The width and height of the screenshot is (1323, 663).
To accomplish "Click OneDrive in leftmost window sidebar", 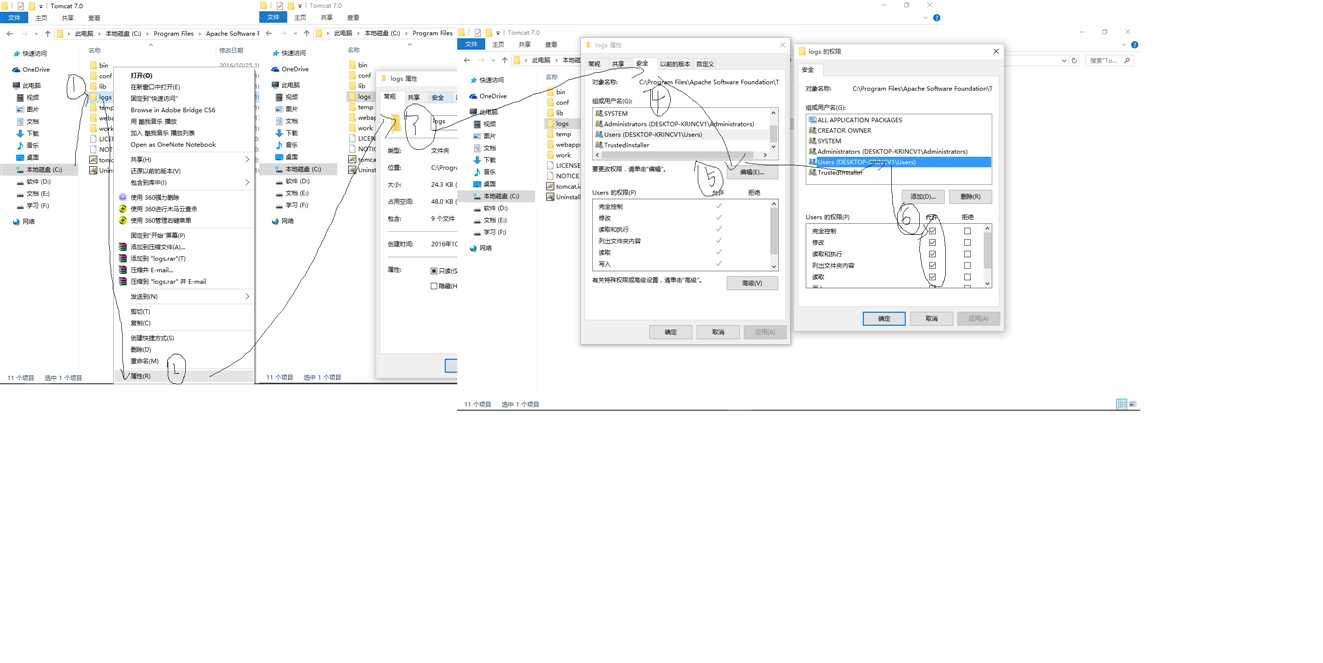I will [x=31, y=69].
